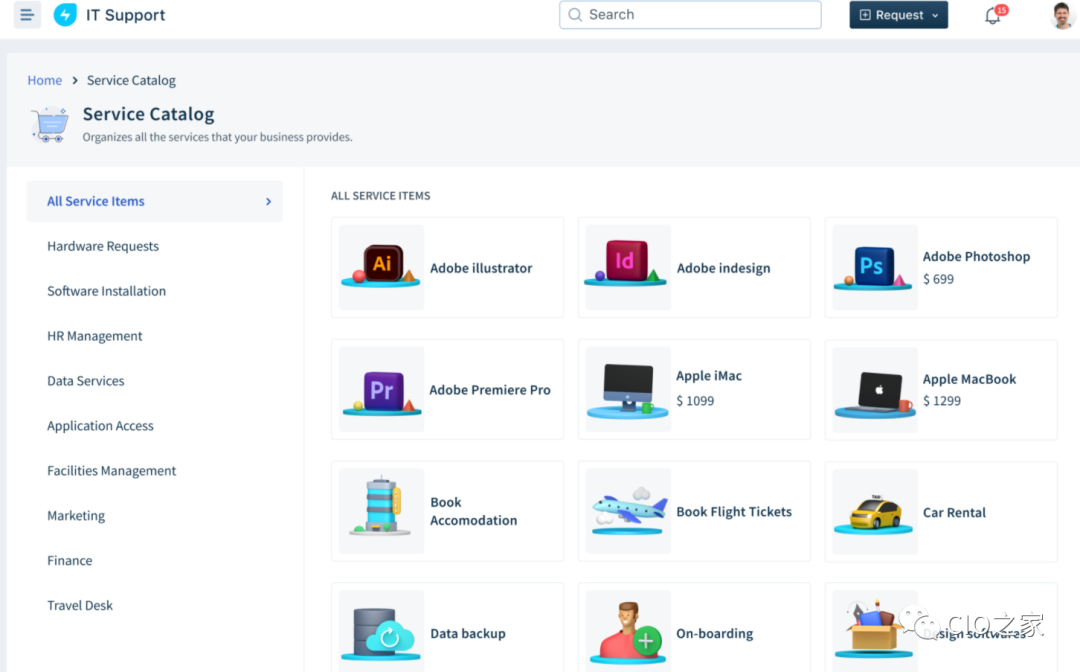Screen dimensions: 1080x672
Task: Select Hardware Requests category
Action: (103, 246)
